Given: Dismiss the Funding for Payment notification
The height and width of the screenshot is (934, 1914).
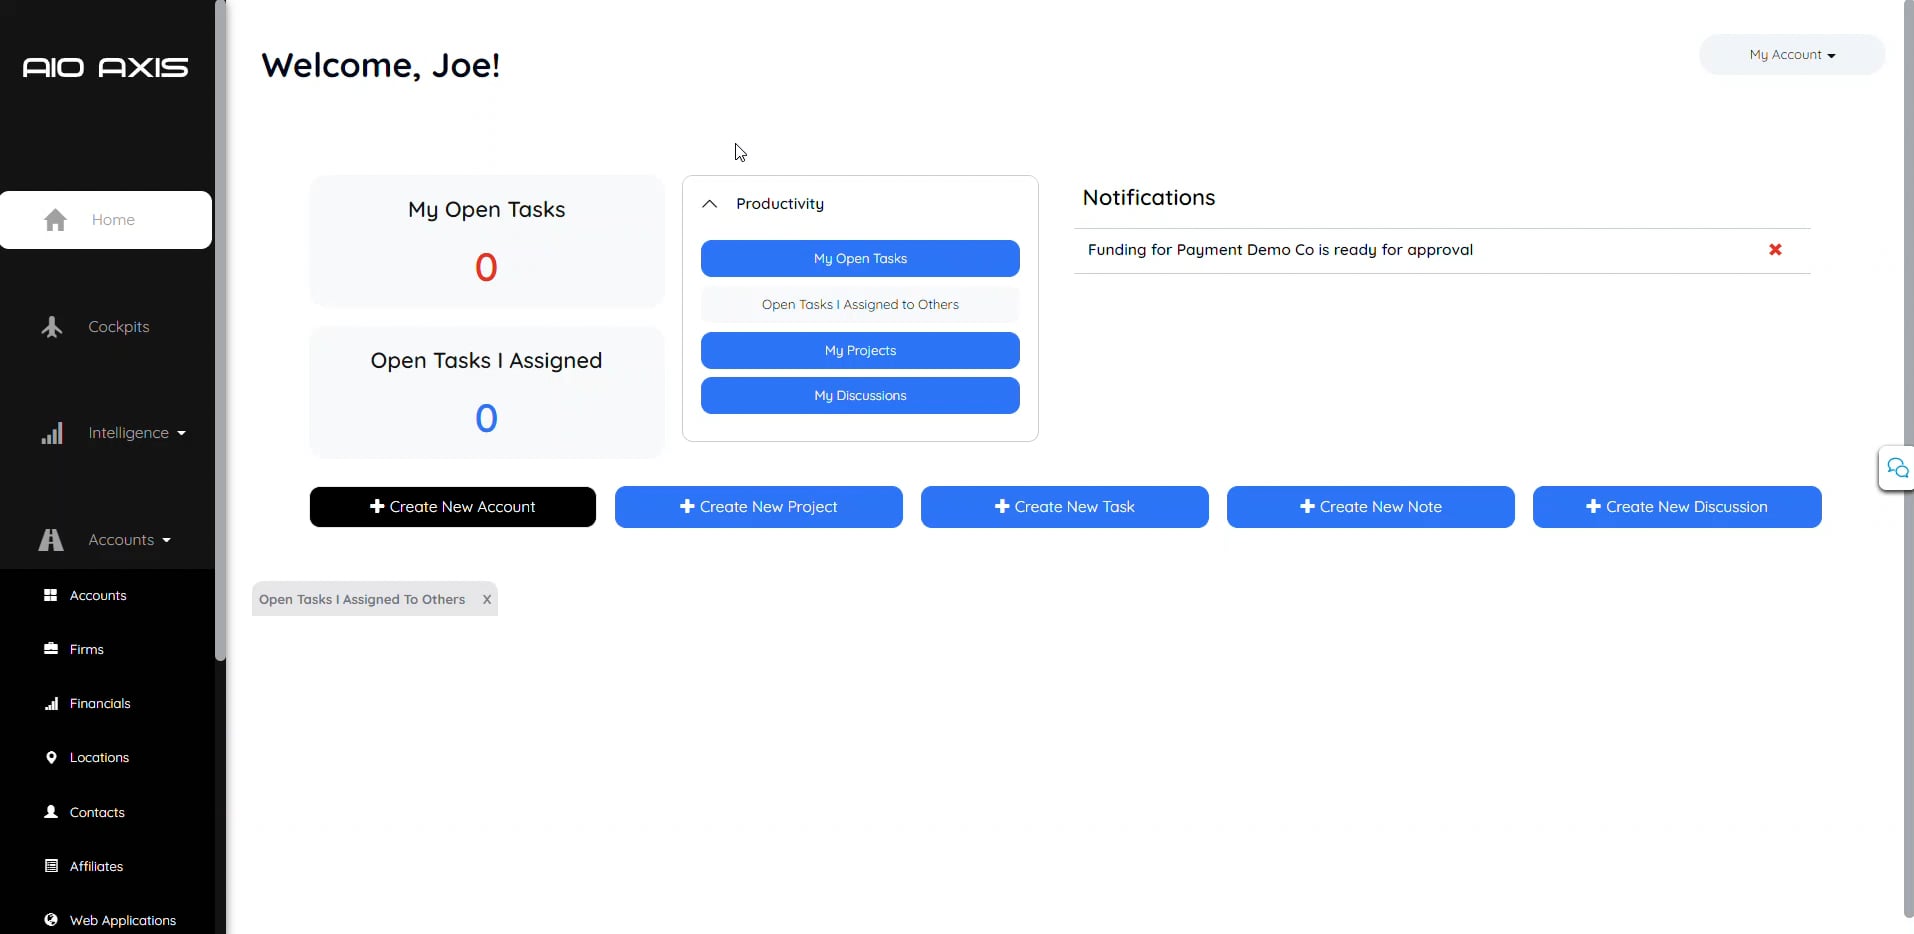Looking at the screenshot, I should click(x=1776, y=250).
